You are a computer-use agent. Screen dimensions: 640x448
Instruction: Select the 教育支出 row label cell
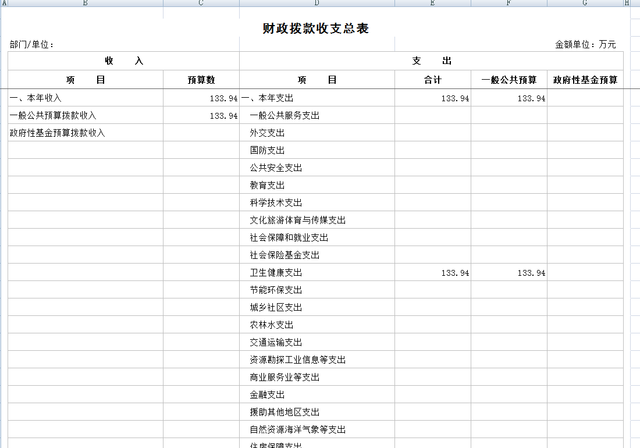[268, 185]
